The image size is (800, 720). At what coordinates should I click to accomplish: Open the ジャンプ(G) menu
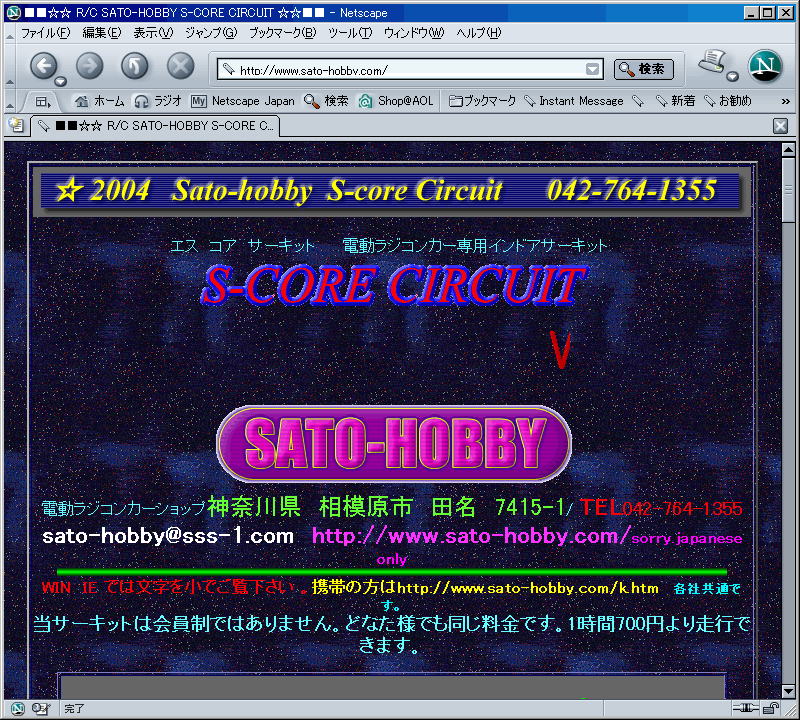click(211, 33)
